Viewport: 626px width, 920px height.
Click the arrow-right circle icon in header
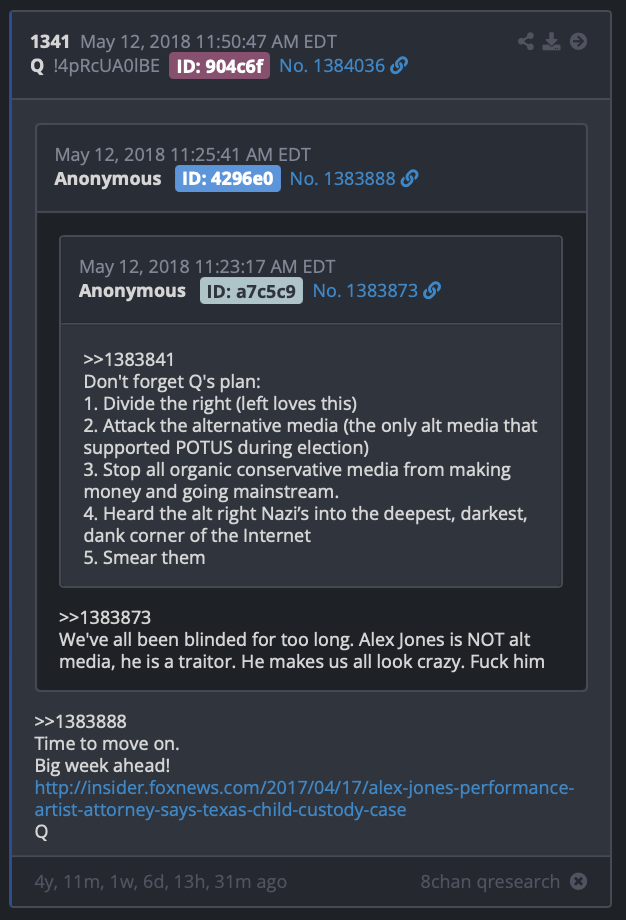[x=578, y=41]
